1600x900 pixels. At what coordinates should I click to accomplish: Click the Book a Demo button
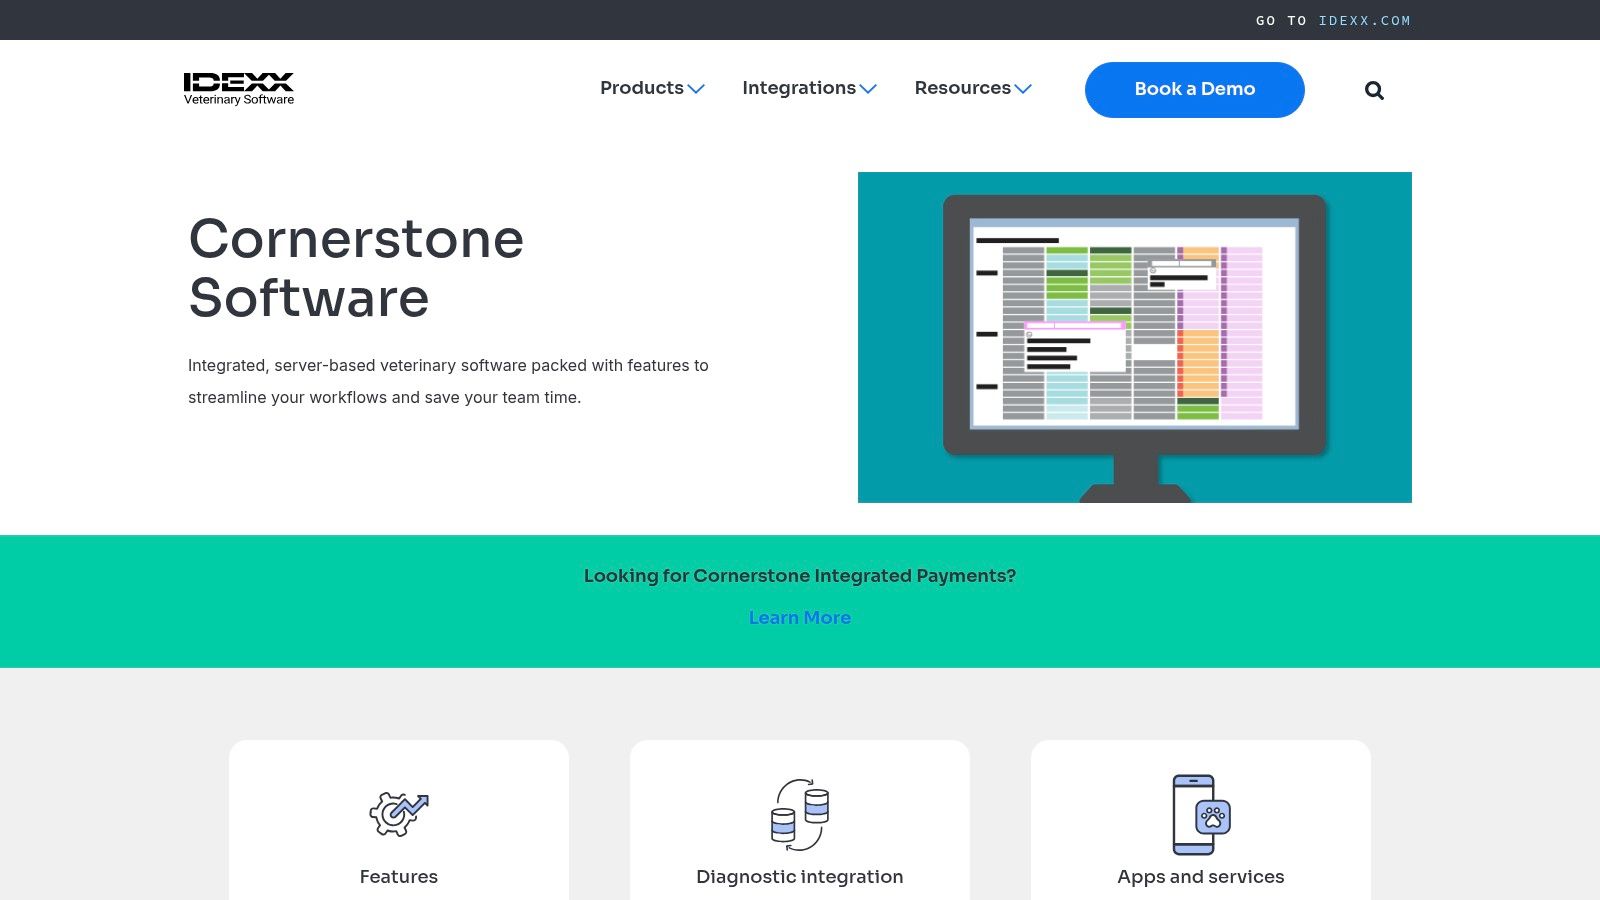[1194, 89]
